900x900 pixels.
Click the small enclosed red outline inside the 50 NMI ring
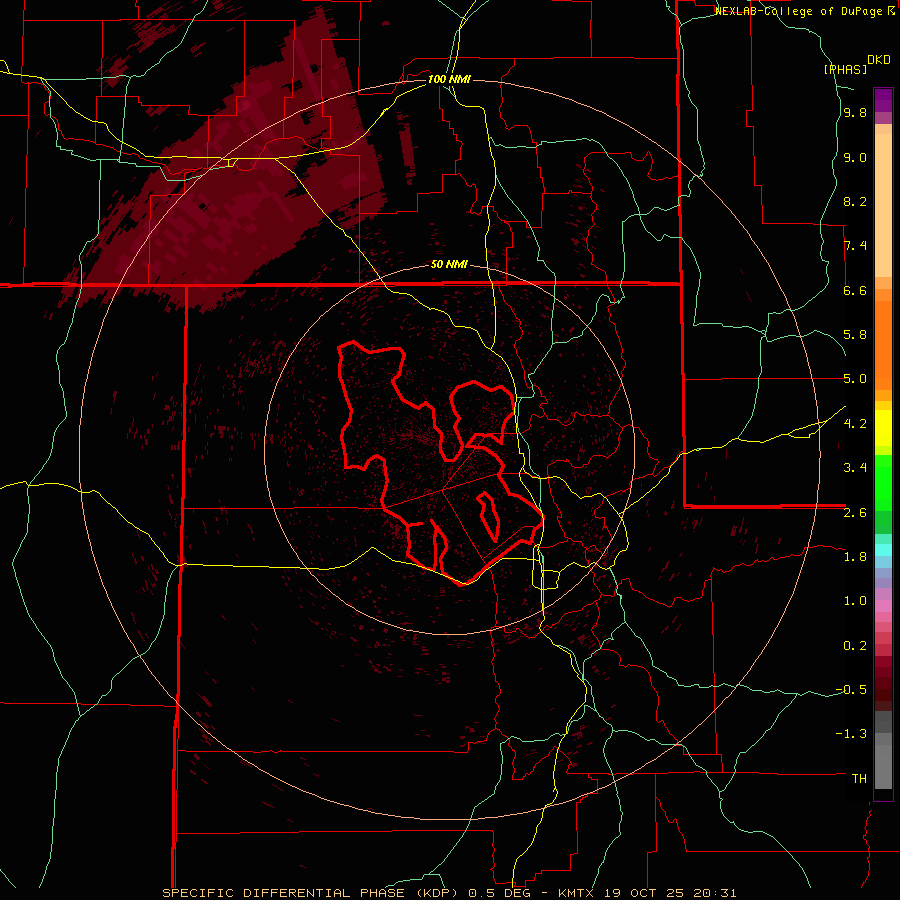point(488,515)
